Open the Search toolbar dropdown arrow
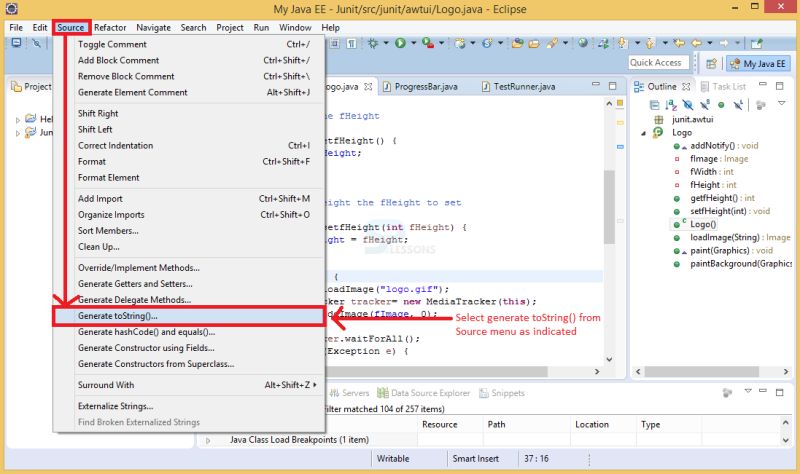This screenshot has width=800, height=474. pyautogui.click(x=565, y=43)
